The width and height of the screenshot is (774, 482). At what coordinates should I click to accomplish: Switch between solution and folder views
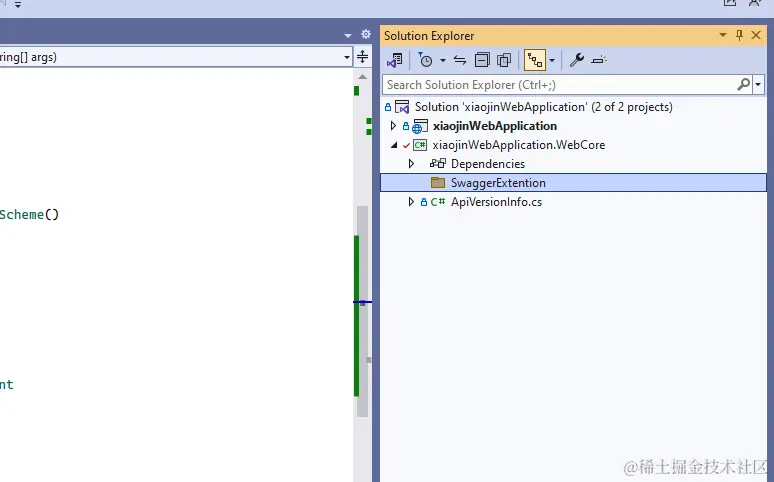point(394,60)
